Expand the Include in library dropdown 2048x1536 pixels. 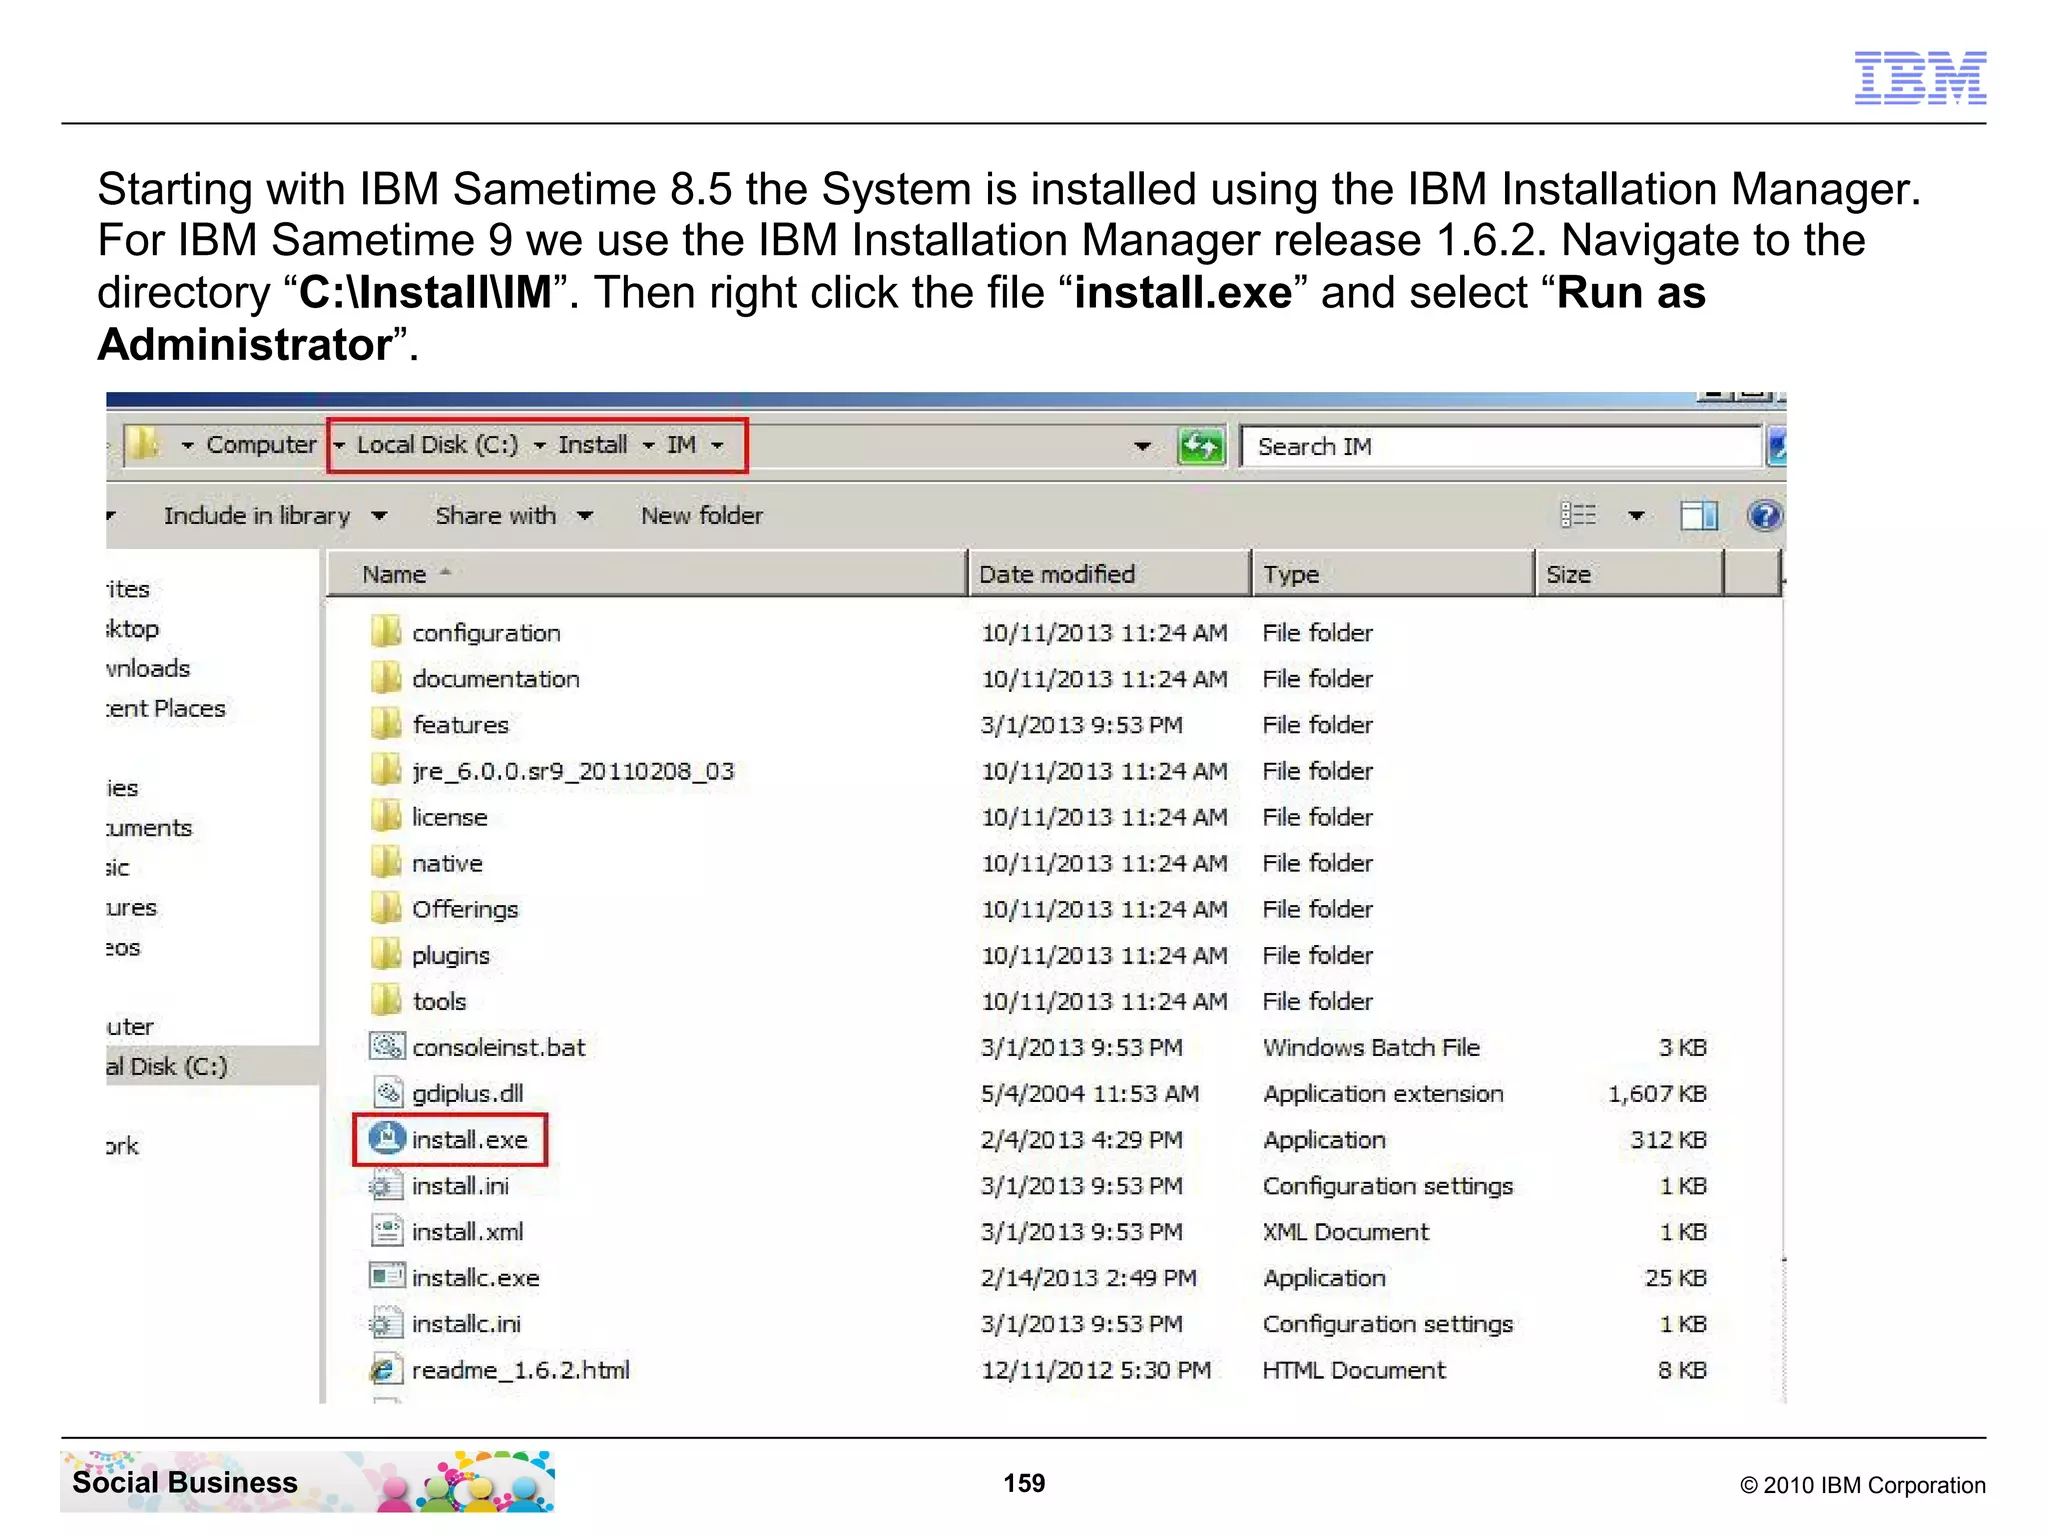click(x=379, y=516)
